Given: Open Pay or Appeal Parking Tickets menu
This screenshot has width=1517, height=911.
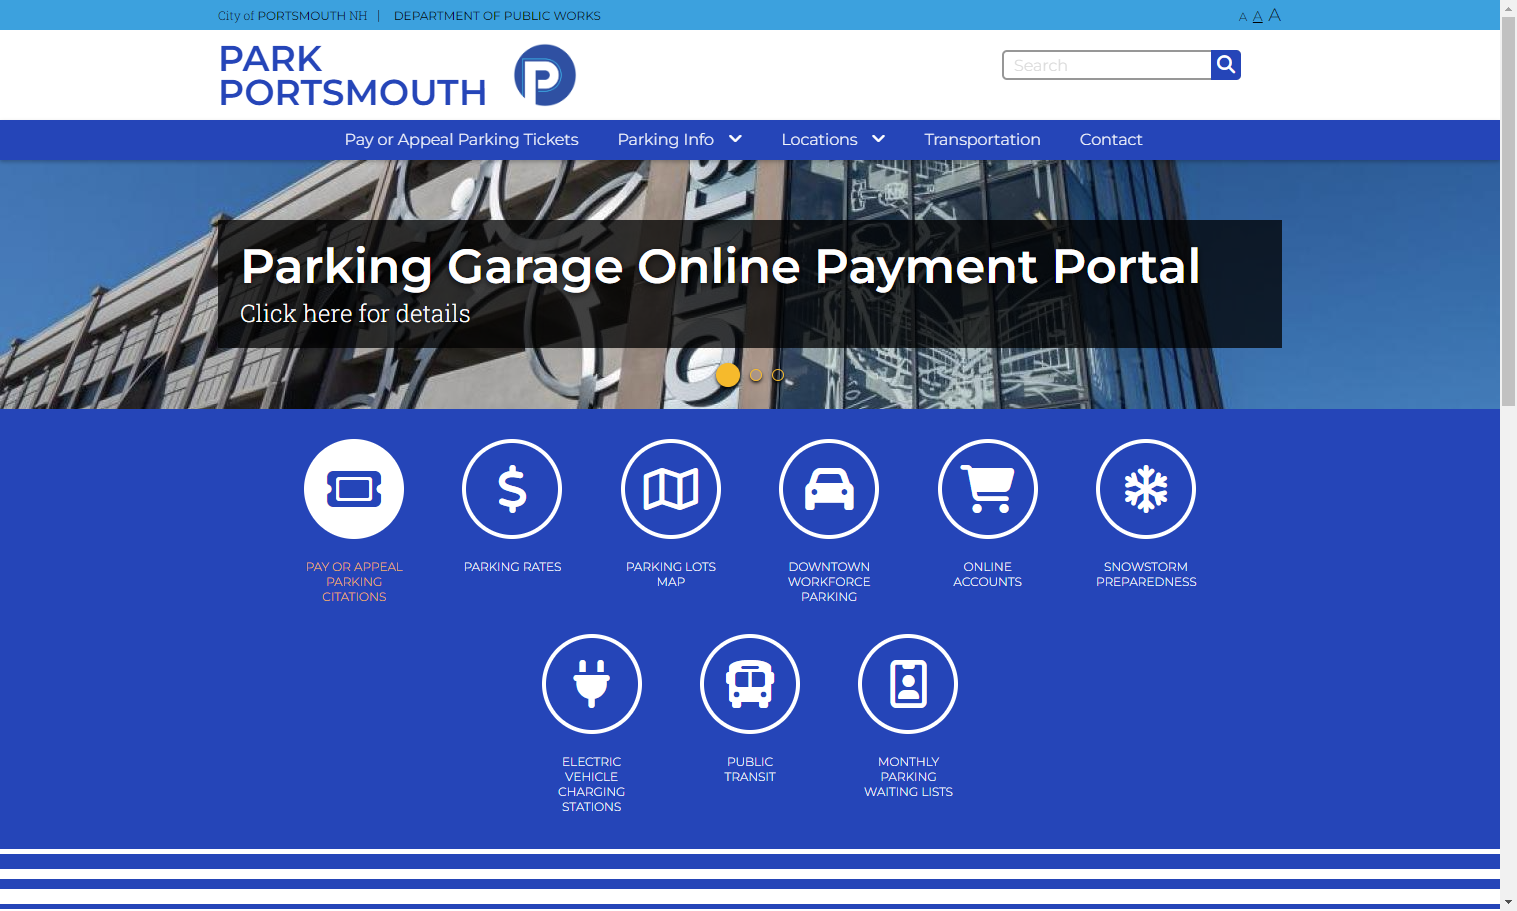Looking at the screenshot, I should click(461, 140).
